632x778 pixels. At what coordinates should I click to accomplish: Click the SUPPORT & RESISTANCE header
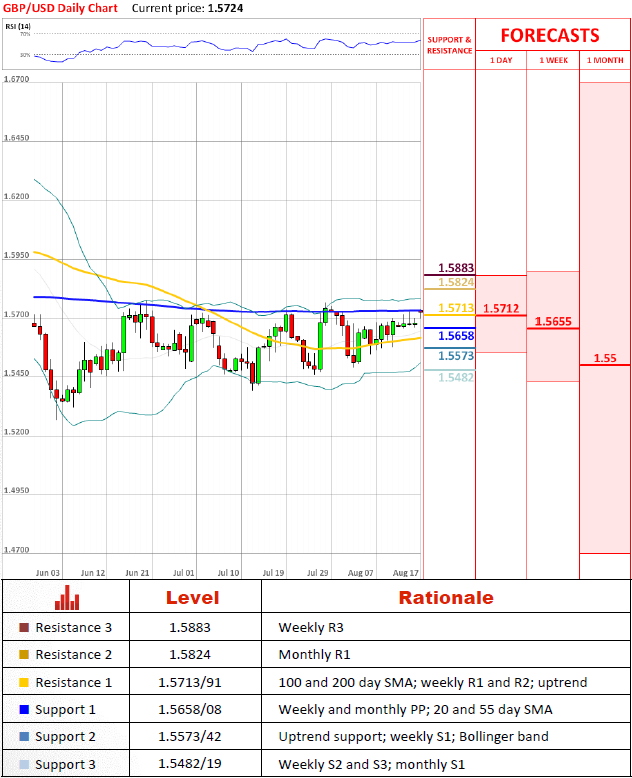pyautogui.click(x=449, y=45)
